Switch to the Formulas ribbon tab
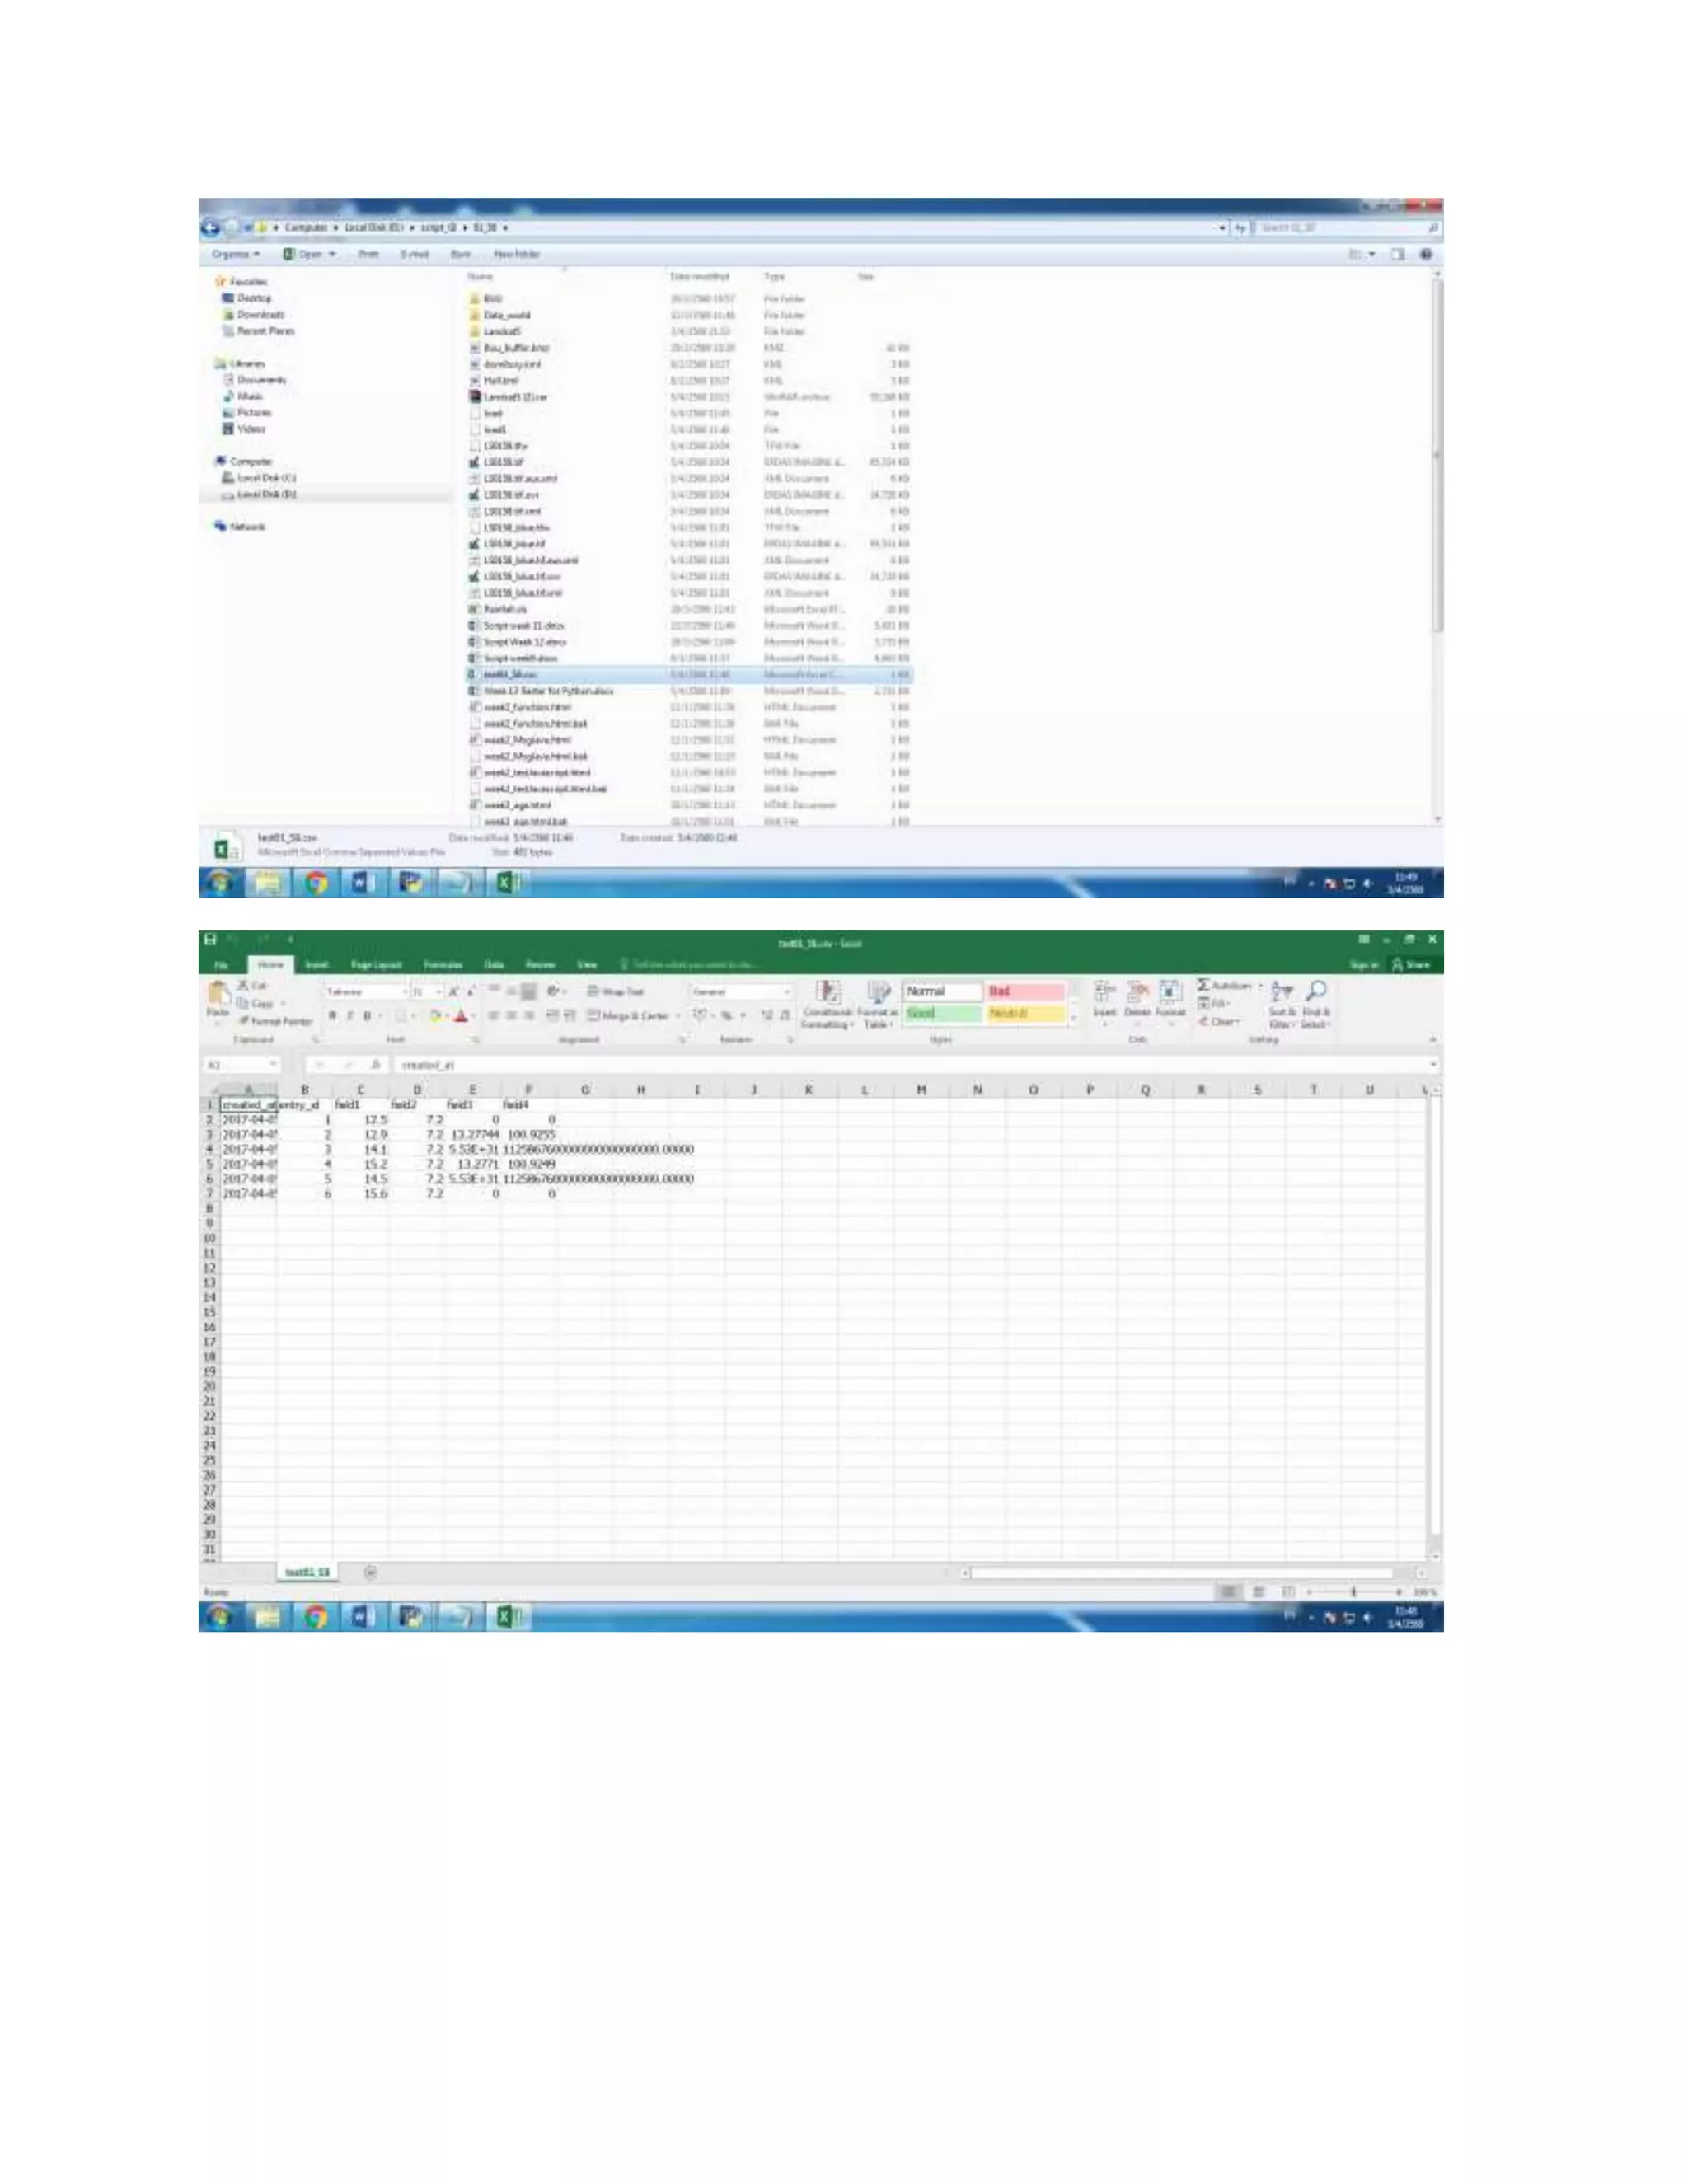The height and width of the screenshot is (2184, 1688). pyautogui.click(x=443, y=965)
